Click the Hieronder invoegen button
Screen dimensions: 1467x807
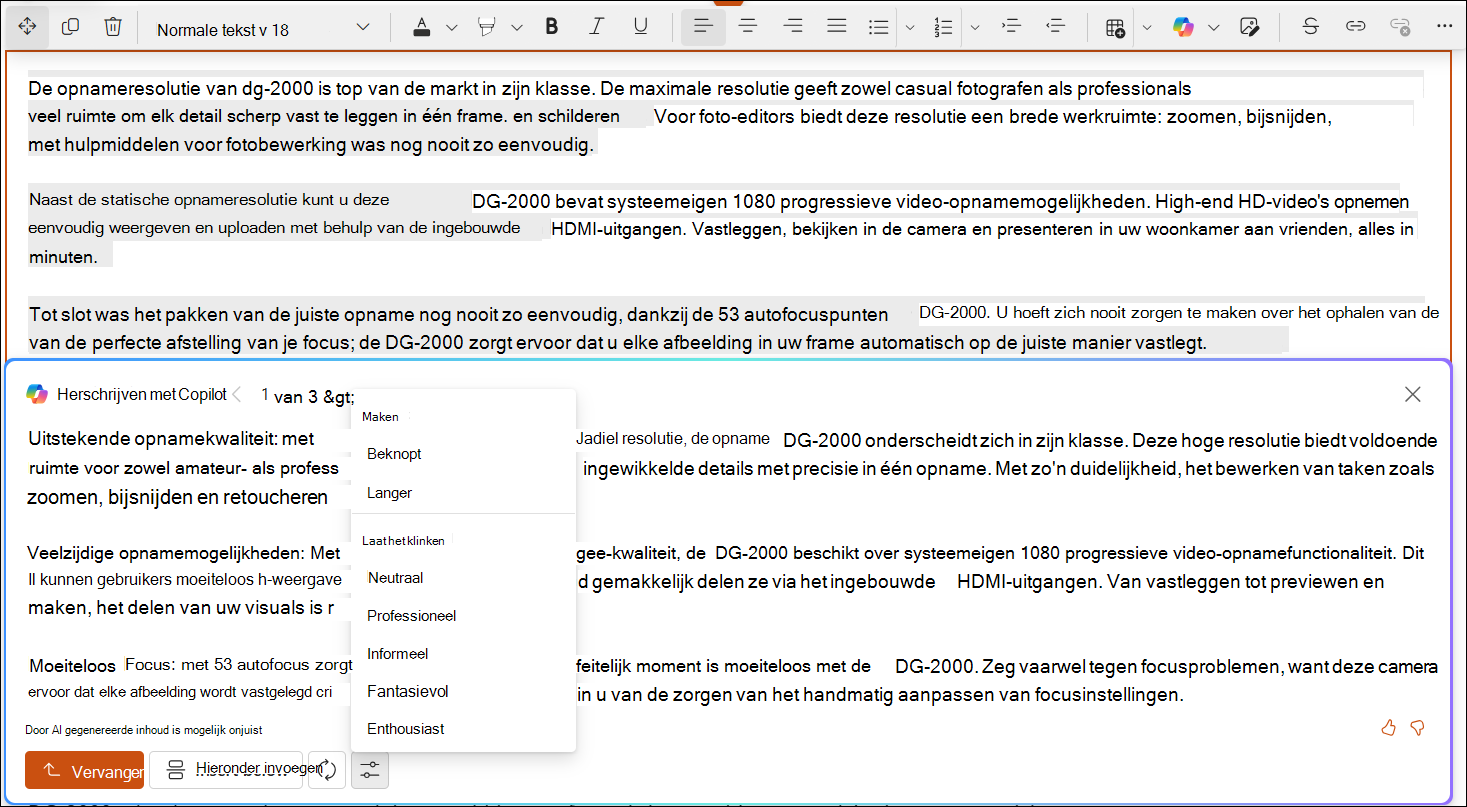(x=226, y=770)
